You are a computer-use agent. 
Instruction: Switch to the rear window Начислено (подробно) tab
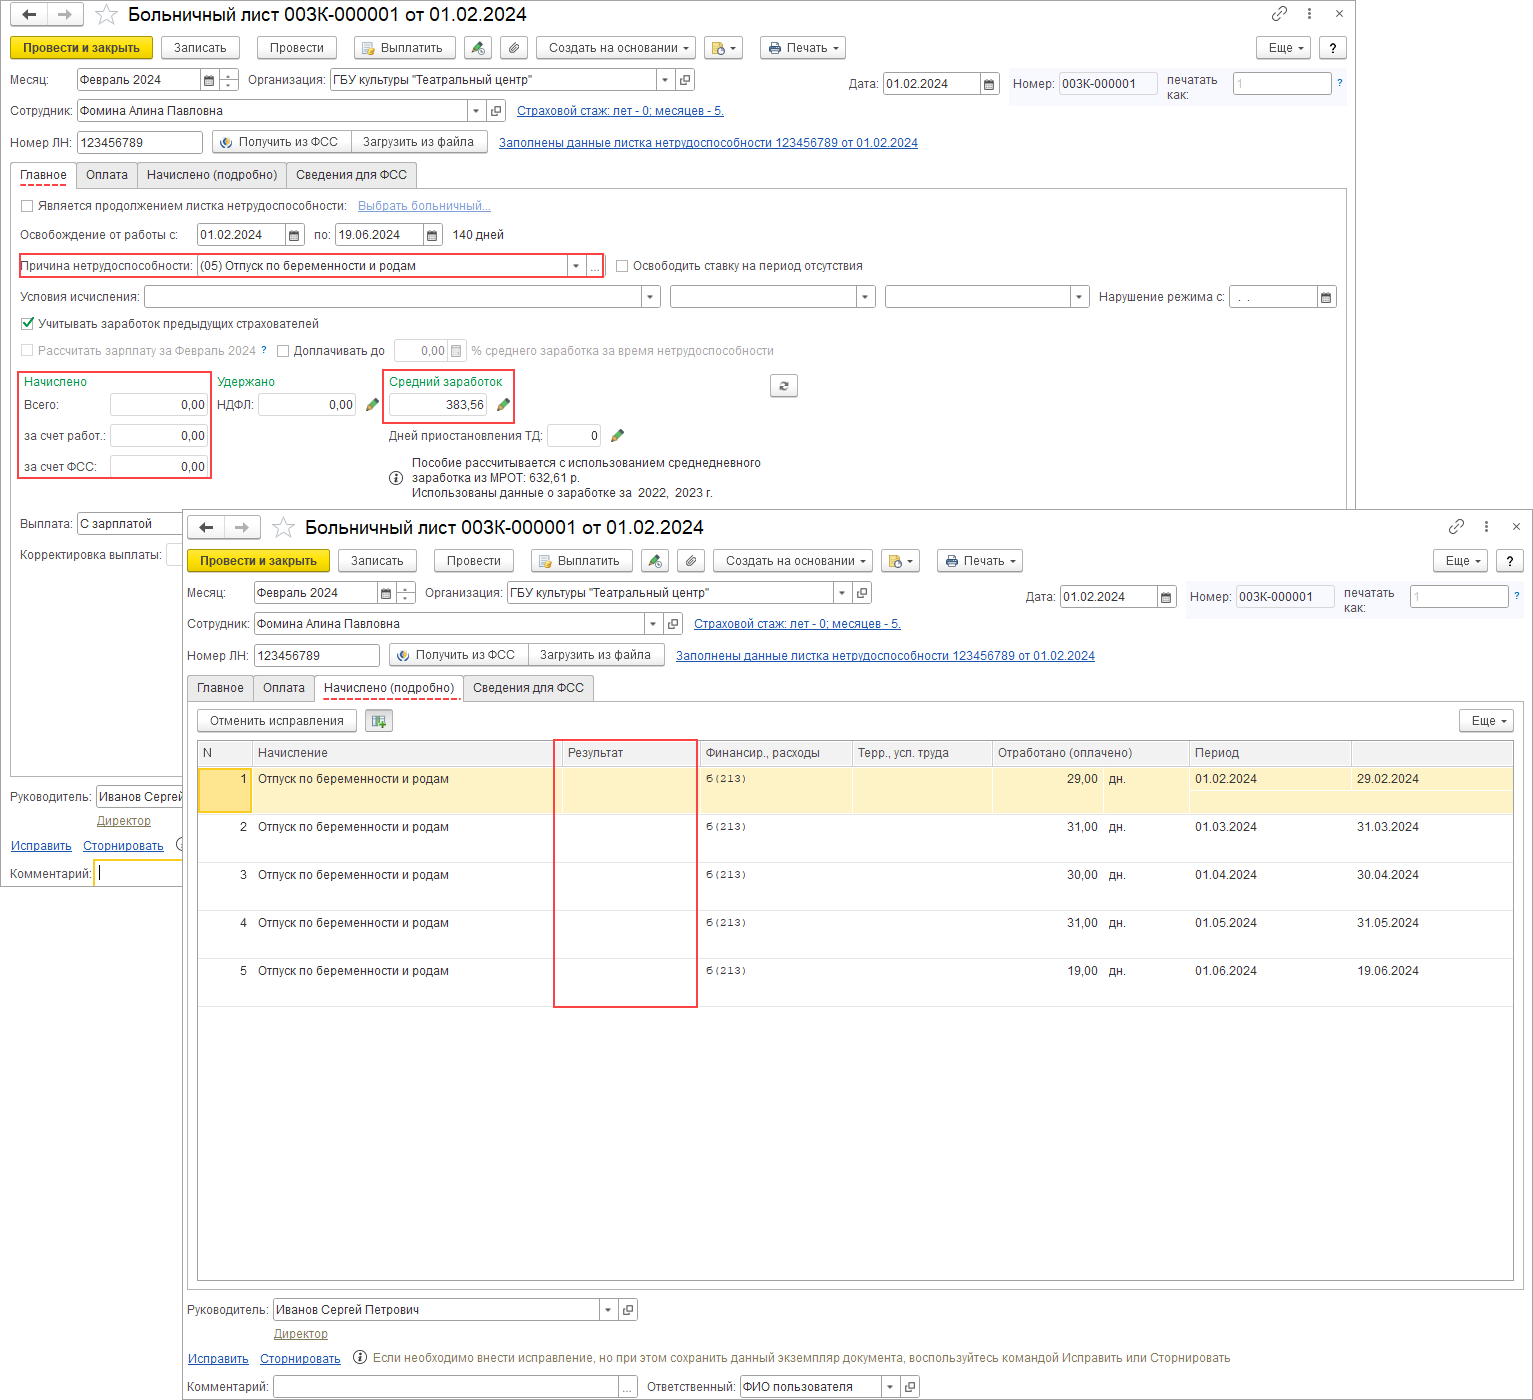[212, 175]
